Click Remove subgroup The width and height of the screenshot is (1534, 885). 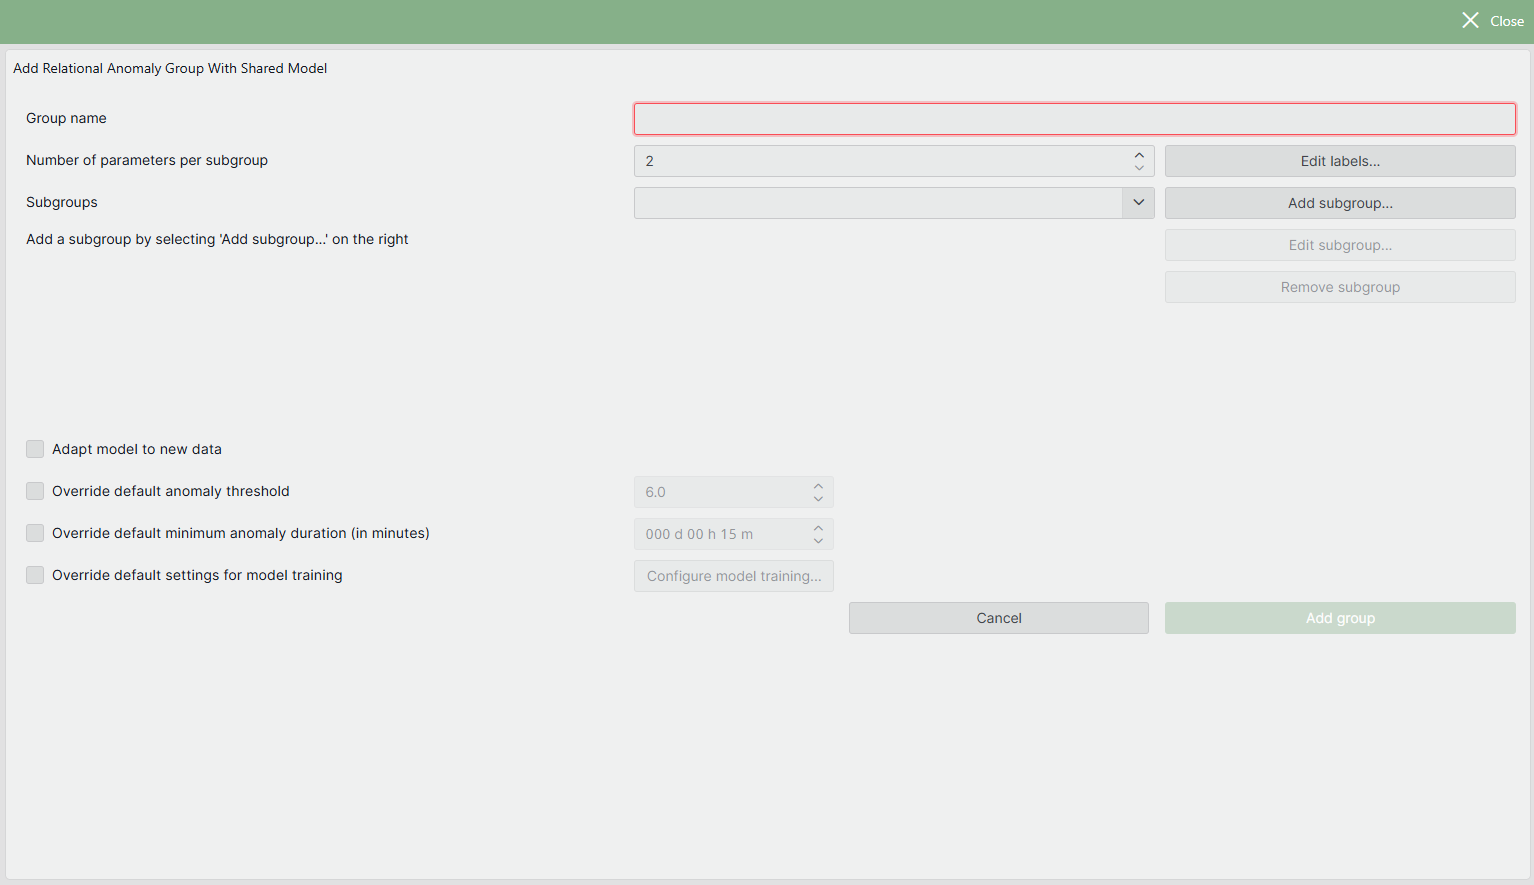[x=1340, y=287]
